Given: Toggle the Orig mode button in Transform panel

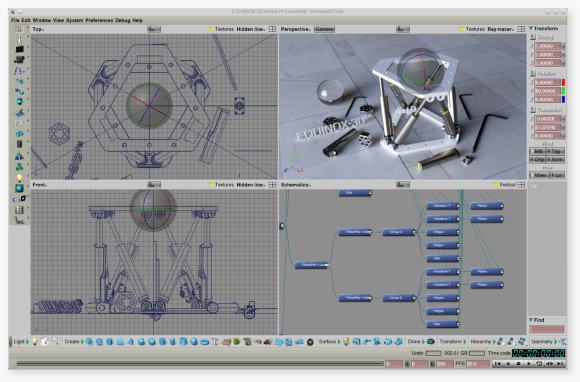Looking at the screenshot, I should (x=537, y=159).
